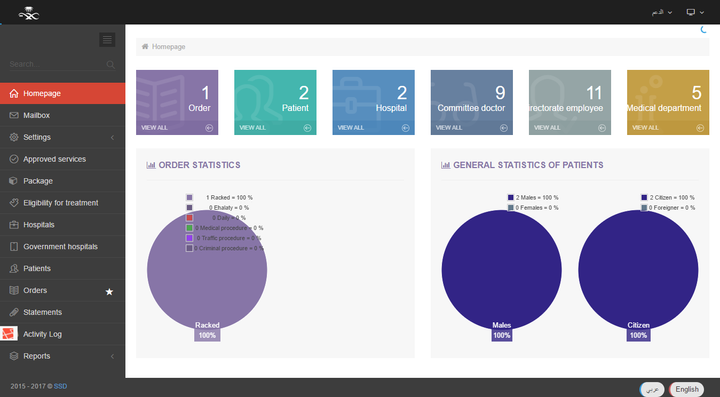
Task: Click the Hospitals briefcase icon
Action: click(x=14, y=225)
